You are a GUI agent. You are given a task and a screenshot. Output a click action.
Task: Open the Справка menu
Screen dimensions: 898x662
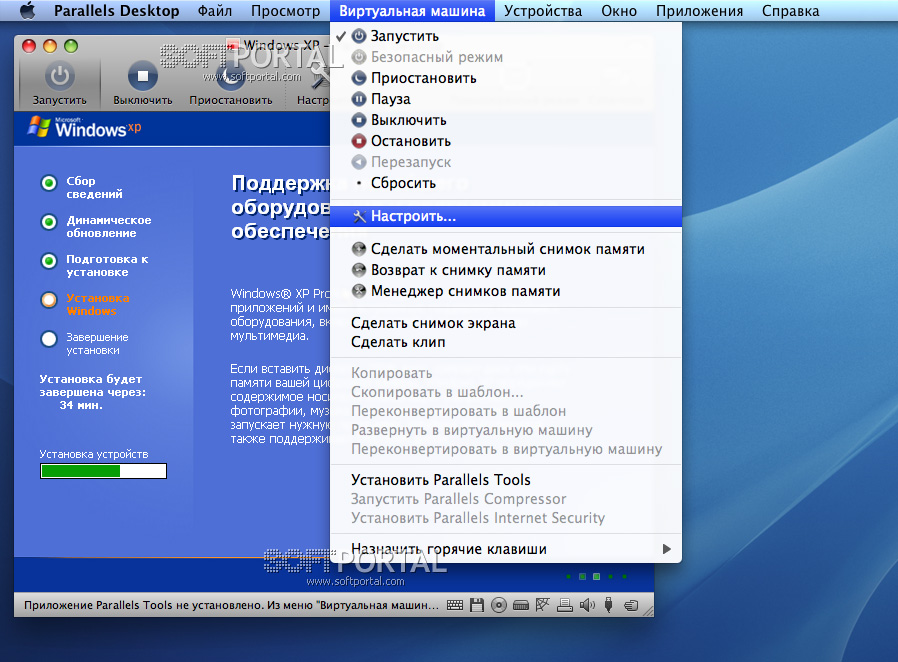pos(790,11)
